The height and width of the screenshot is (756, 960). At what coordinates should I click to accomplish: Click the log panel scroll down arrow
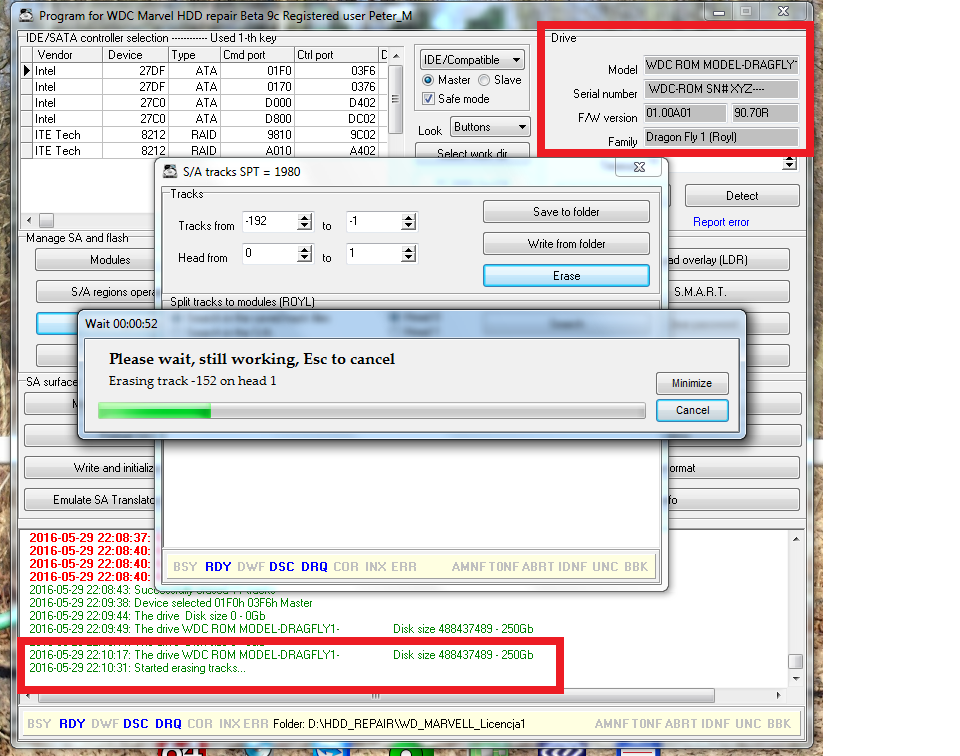tap(796, 678)
